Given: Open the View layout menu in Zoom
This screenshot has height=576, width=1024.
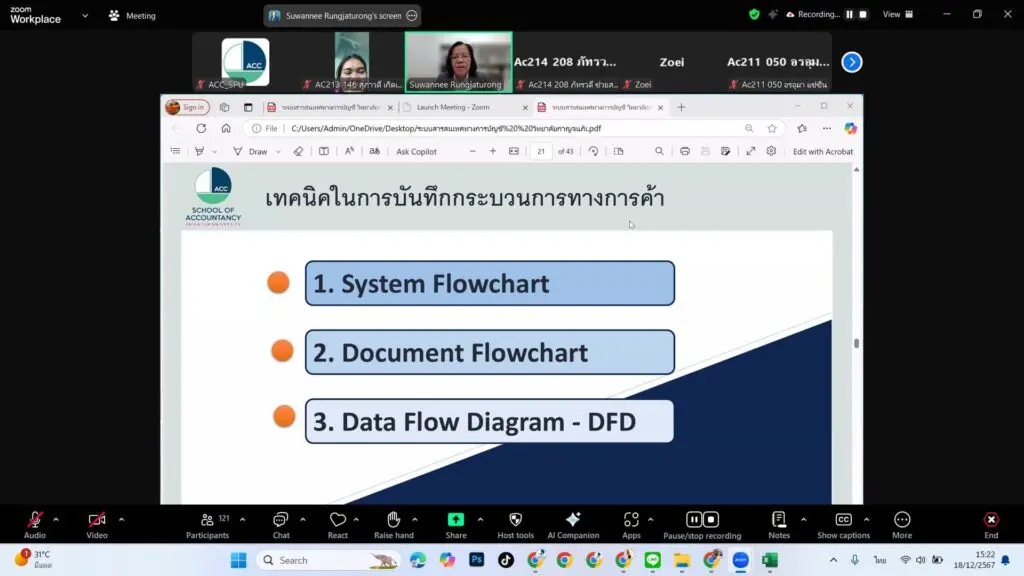Looking at the screenshot, I should 898,14.
